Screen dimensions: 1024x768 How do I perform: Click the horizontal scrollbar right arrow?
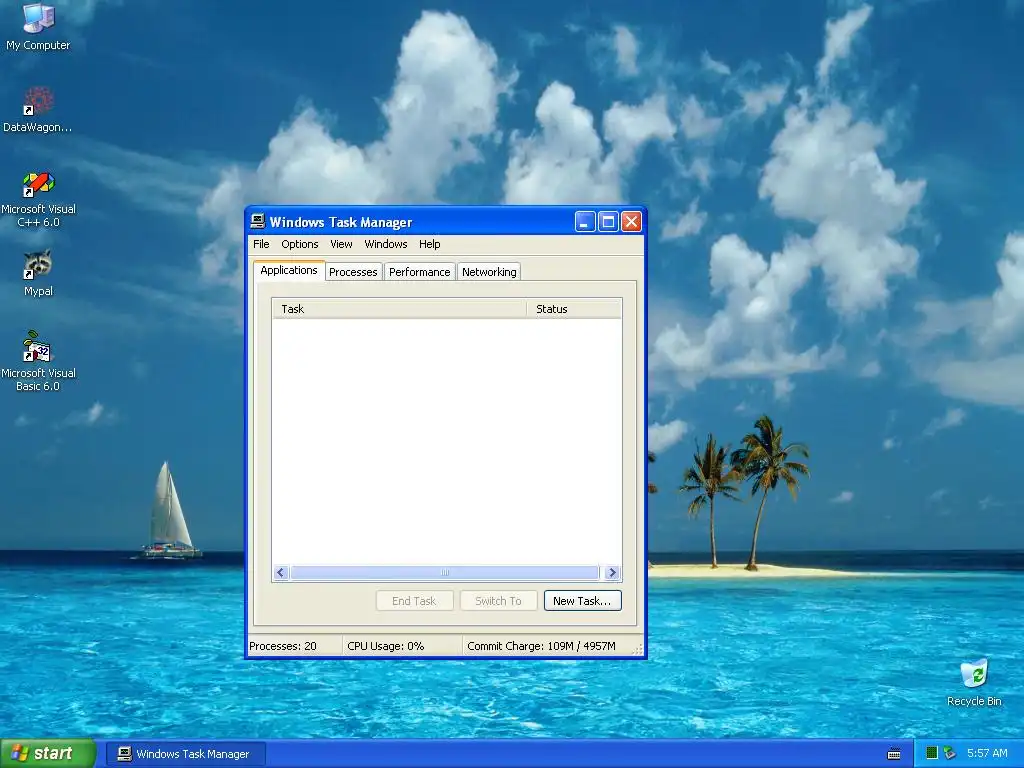(x=612, y=573)
